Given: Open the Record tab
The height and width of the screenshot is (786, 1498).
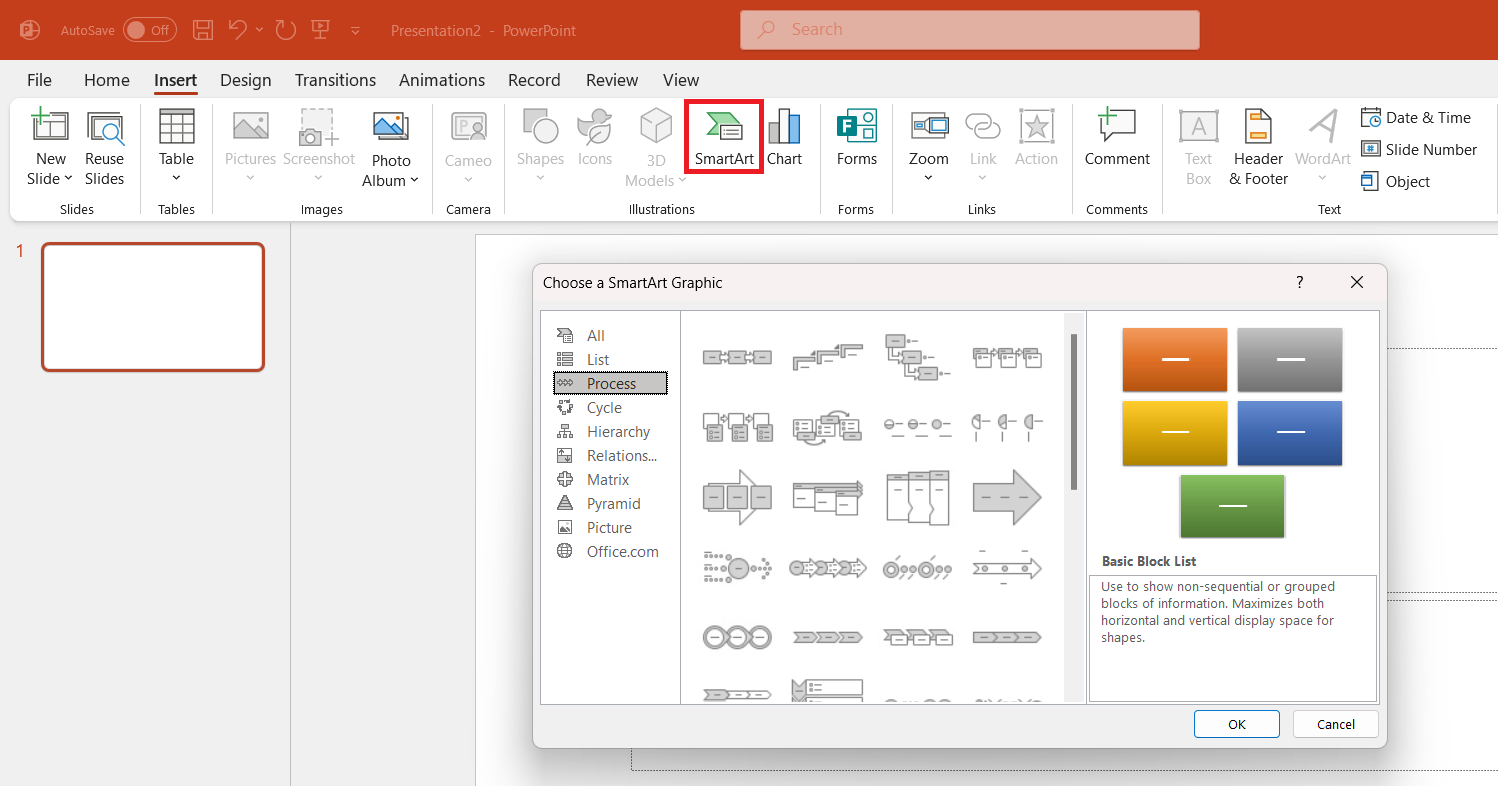Looking at the screenshot, I should 534,80.
